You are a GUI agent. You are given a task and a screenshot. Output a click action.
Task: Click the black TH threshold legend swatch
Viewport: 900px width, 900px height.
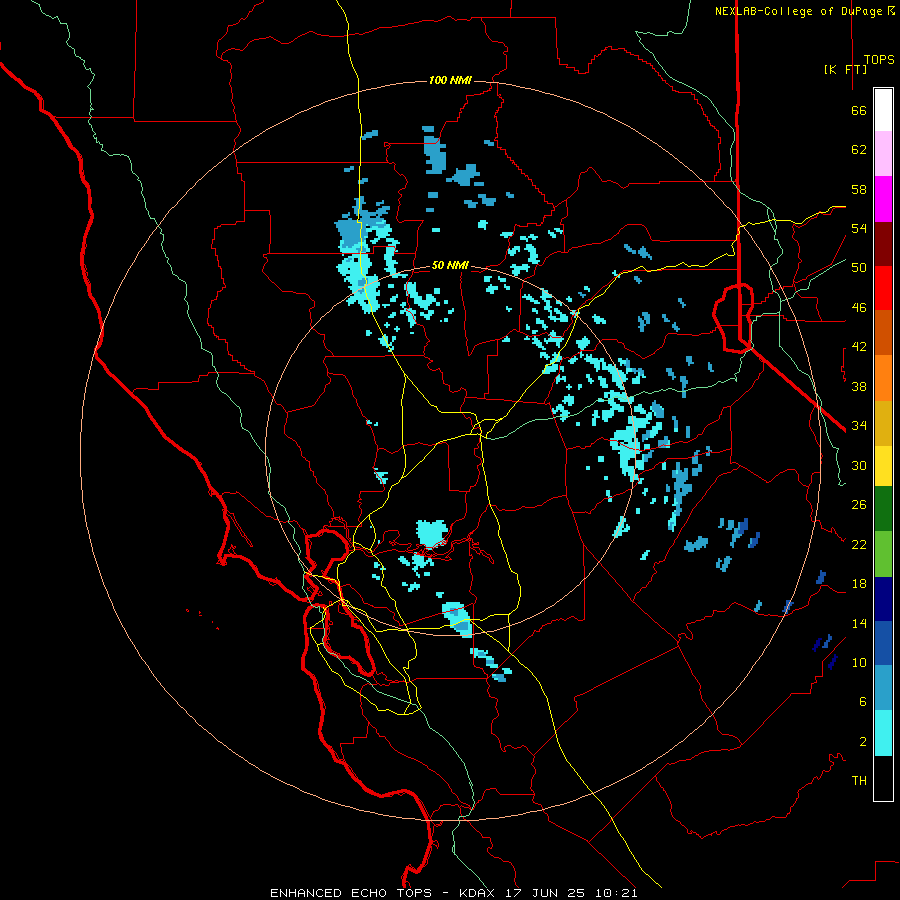(x=883, y=778)
